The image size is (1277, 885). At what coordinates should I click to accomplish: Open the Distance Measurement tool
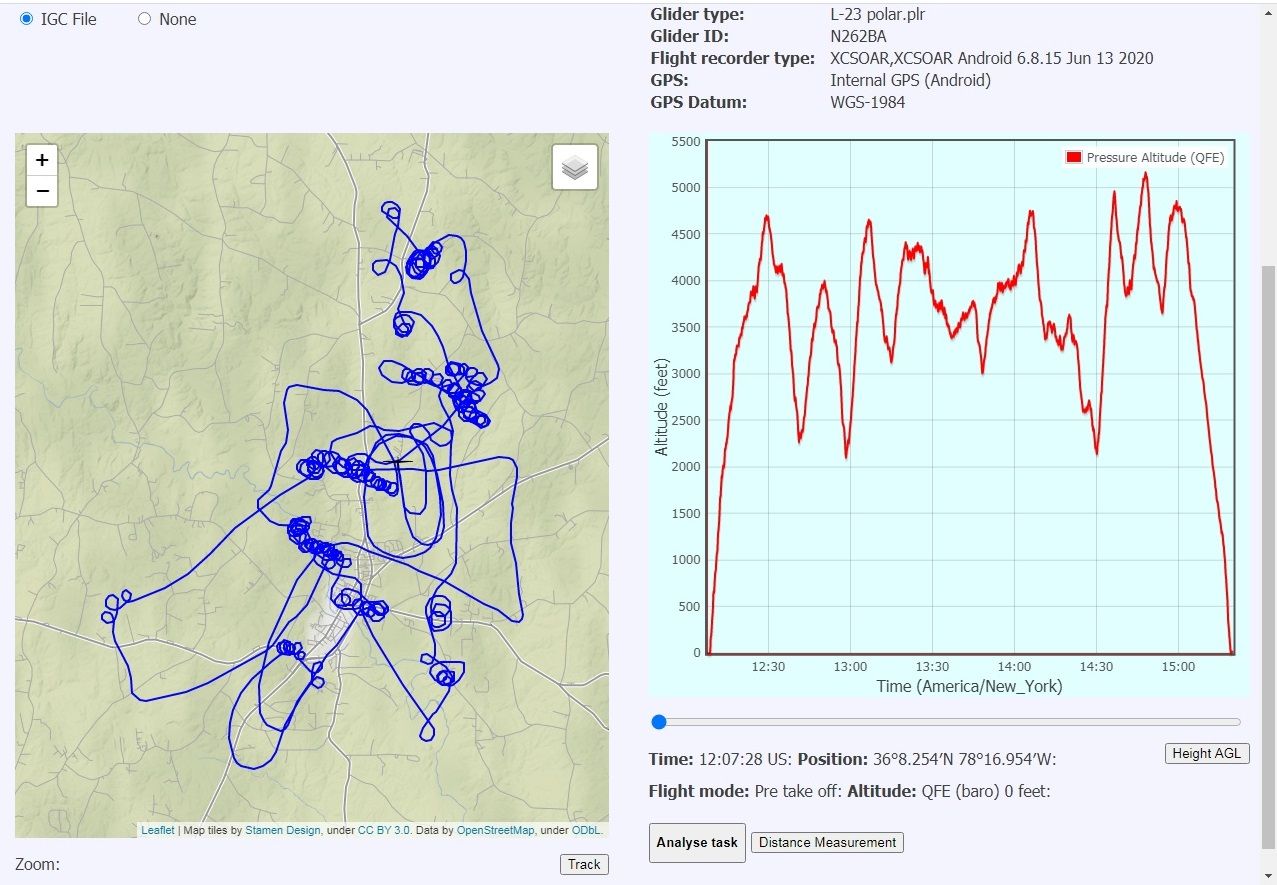point(827,842)
